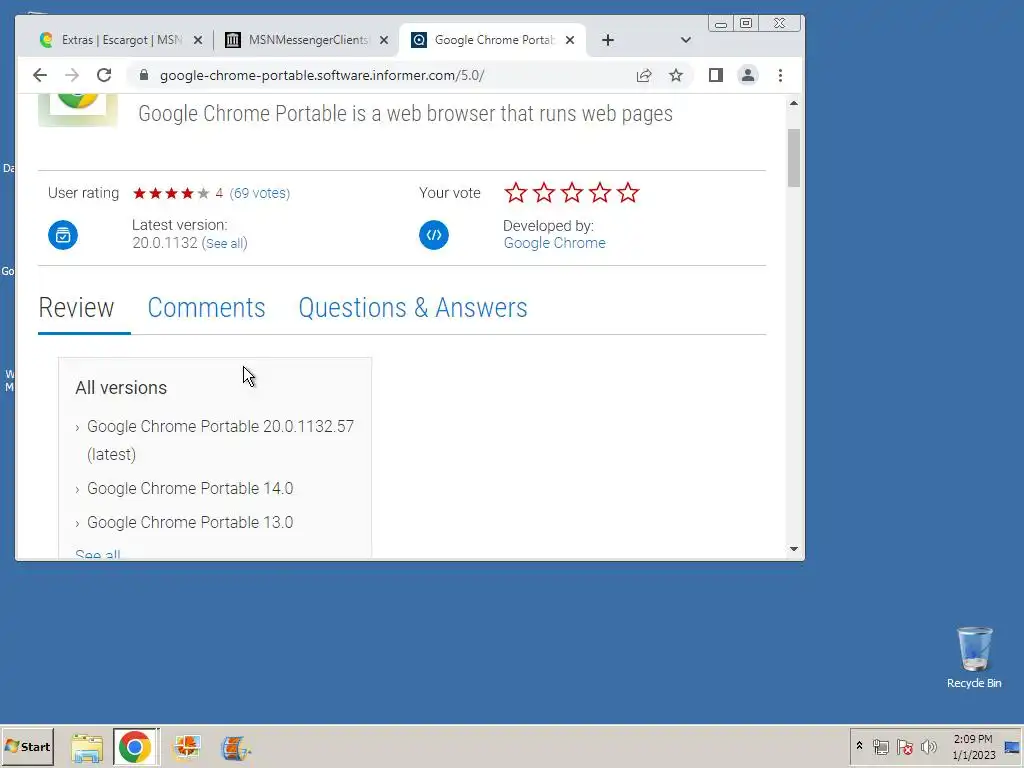Open the Windows Start menu
Image resolution: width=1024 pixels, height=768 pixels.
[28, 746]
